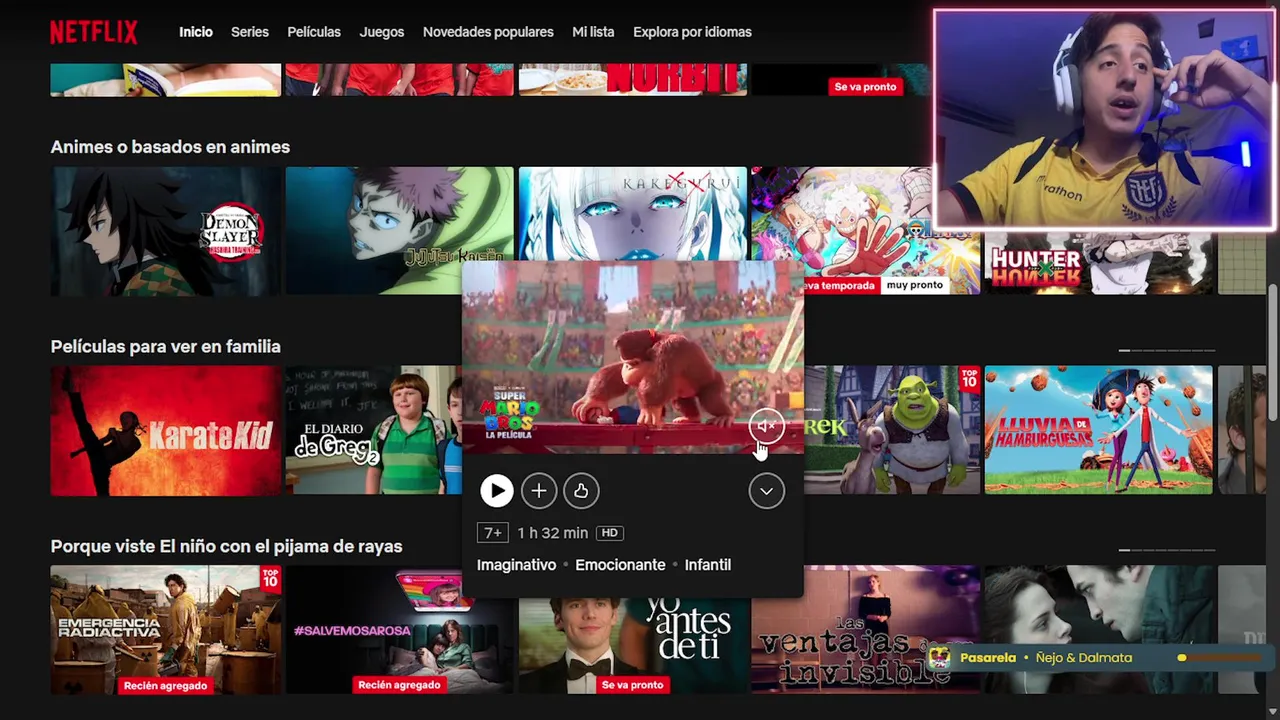The width and height of the screenshot is (1280, 720).
Task: Open the Karate Kid movie thumbnail
Action: tap(166, 430)
